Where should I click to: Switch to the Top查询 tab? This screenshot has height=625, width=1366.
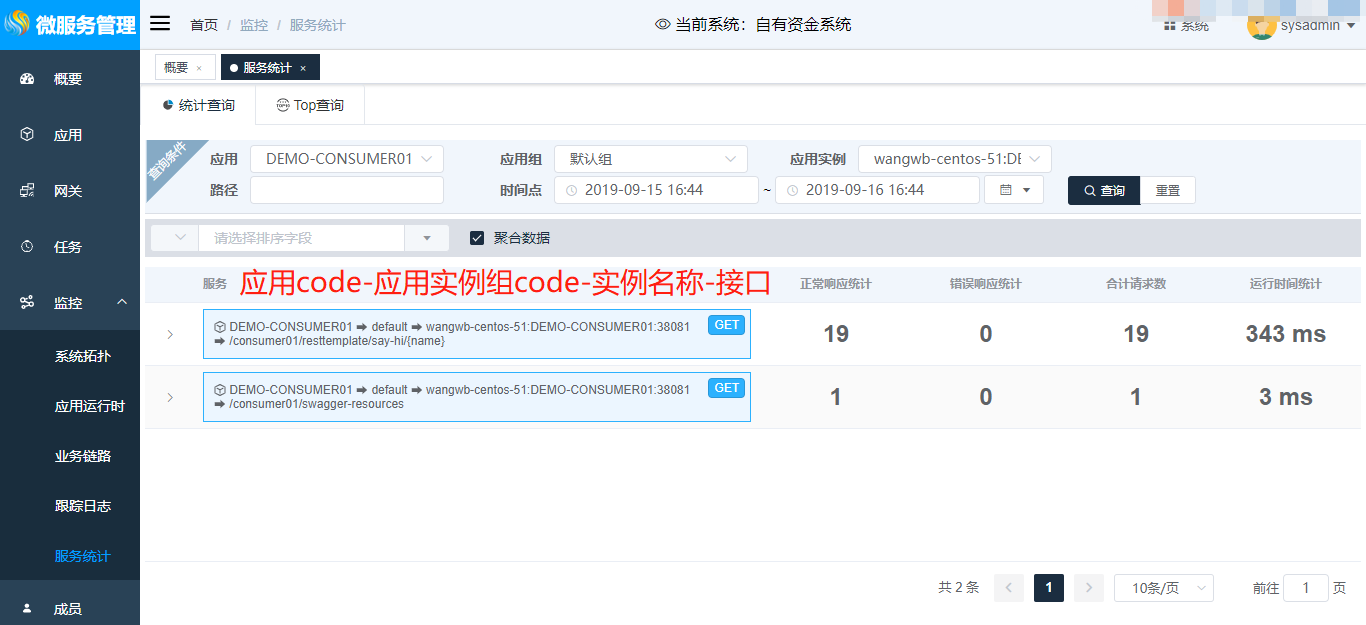point(310,105)
